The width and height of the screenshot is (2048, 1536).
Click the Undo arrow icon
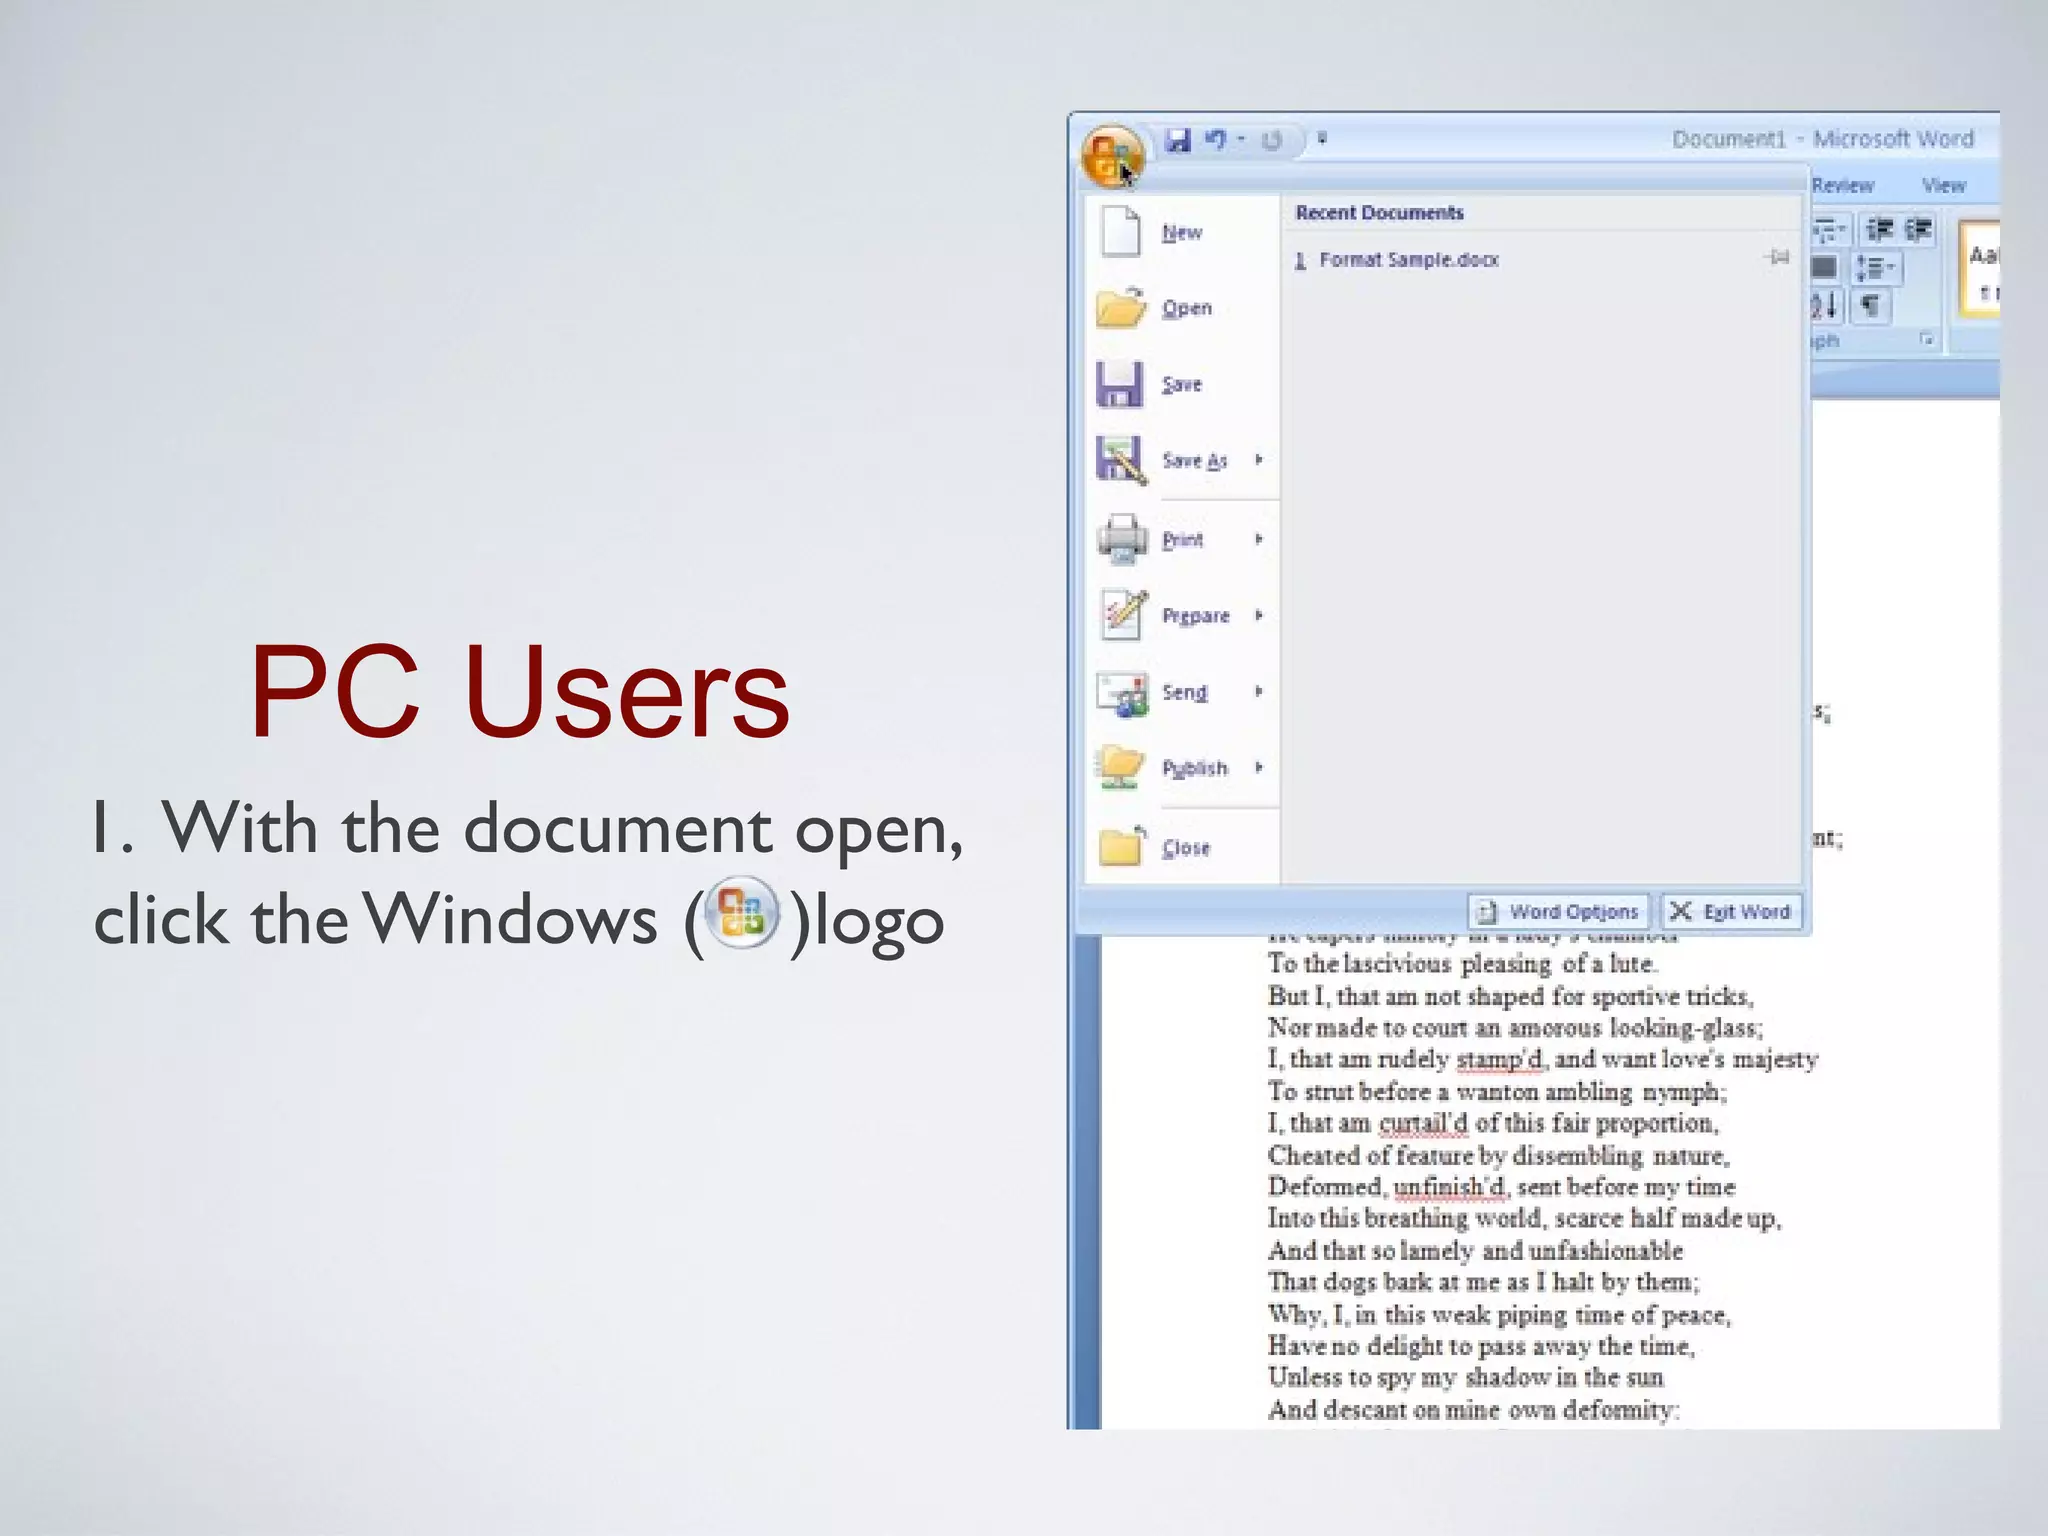1215,140
